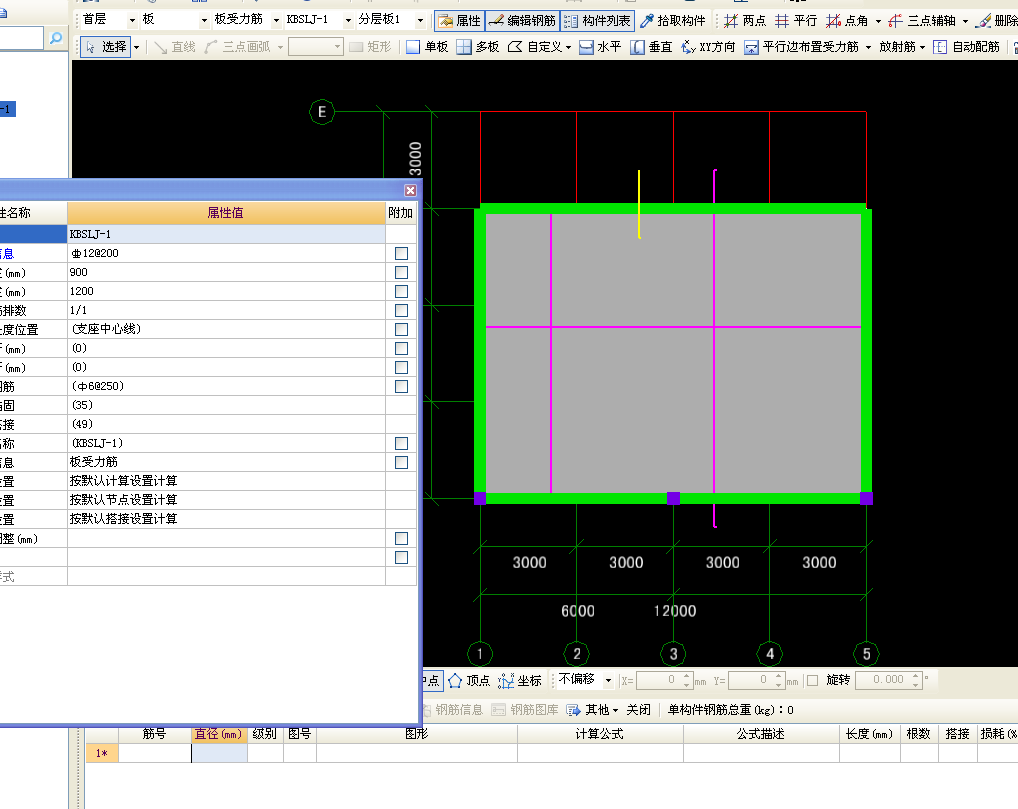Open 编辑钢筋 edit rebar tool

(x=522, y=21)
